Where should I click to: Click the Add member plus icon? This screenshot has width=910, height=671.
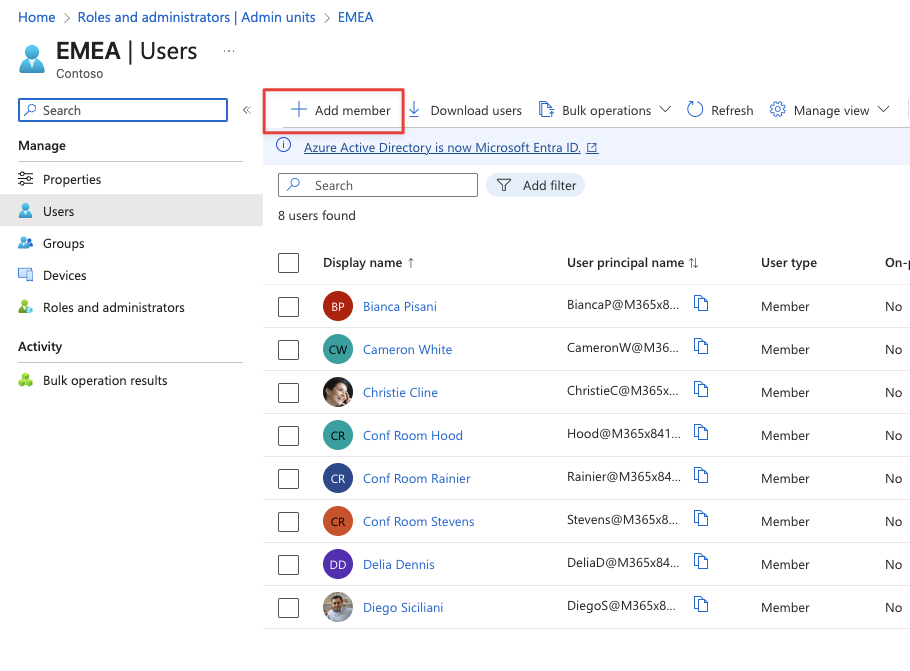[298, 110]
